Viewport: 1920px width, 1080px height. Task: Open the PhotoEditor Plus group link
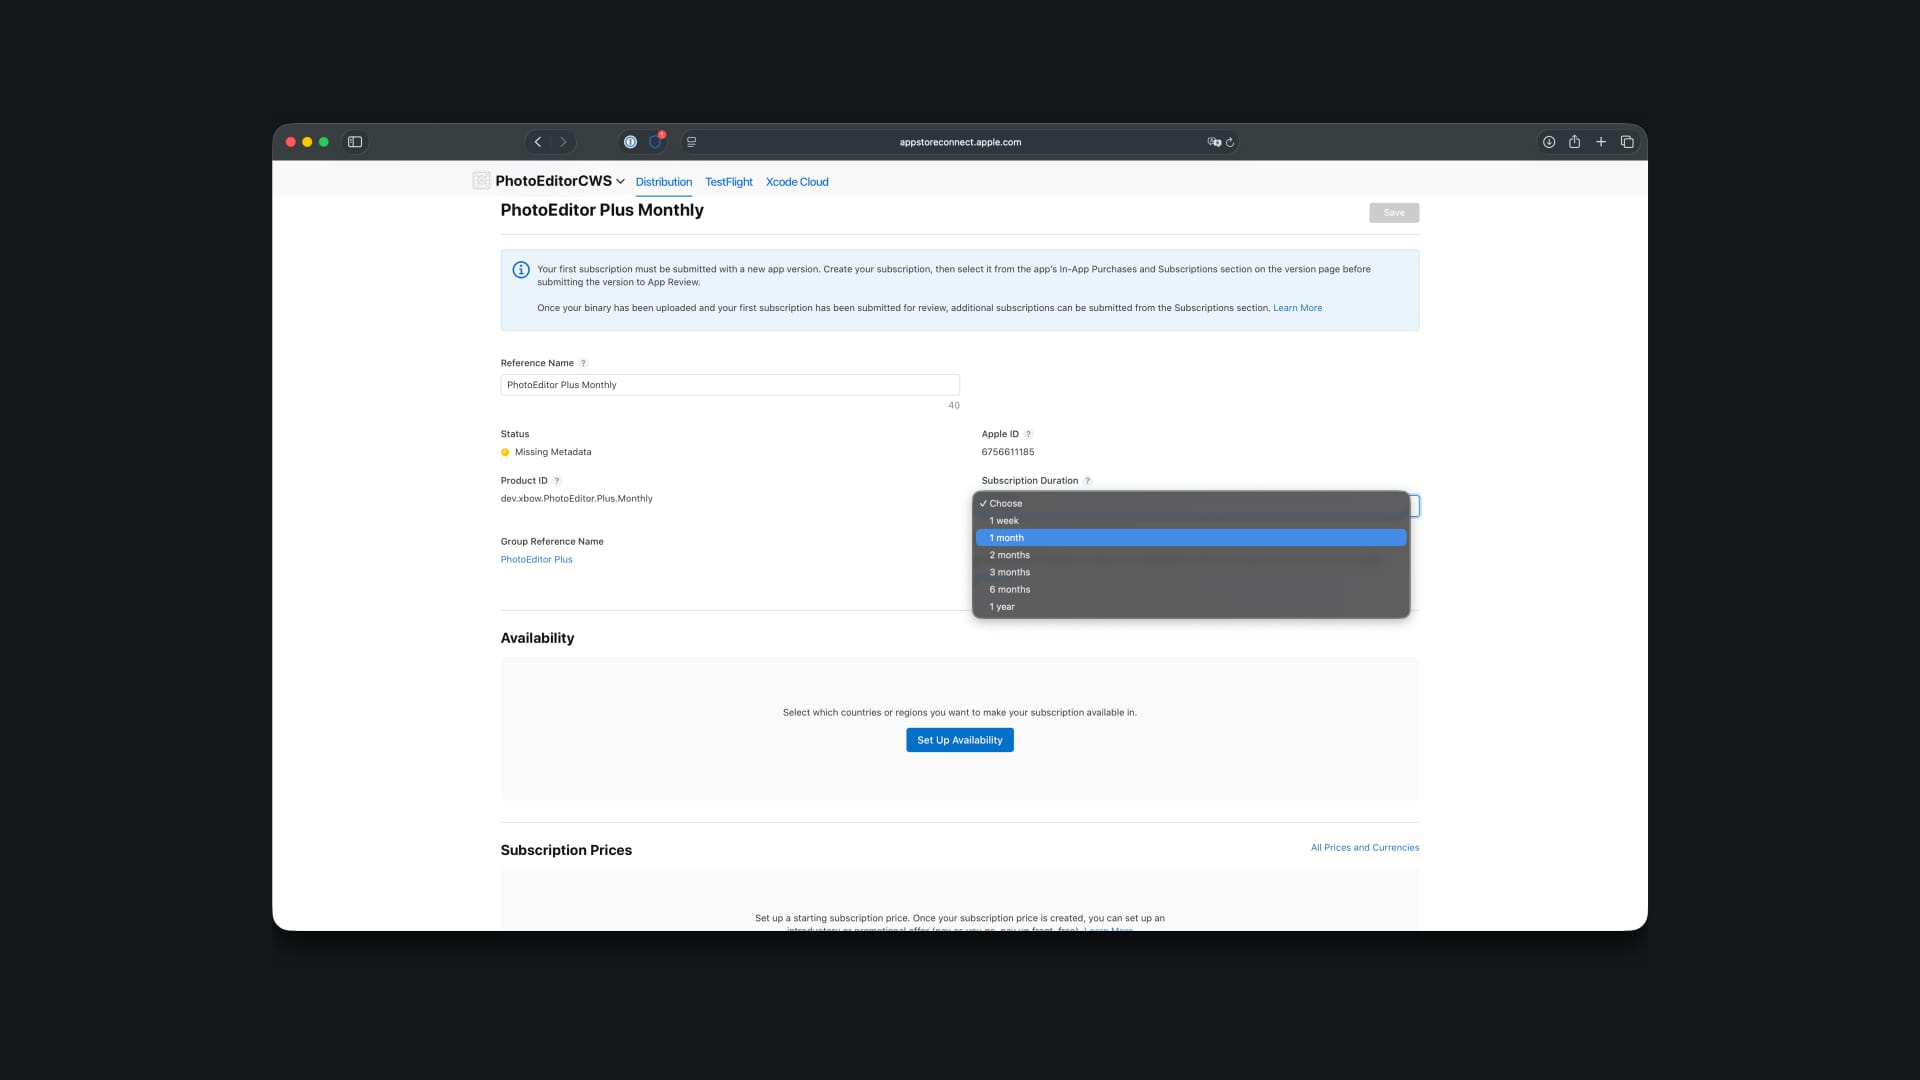pyautogui.click(x=536, y=559)
